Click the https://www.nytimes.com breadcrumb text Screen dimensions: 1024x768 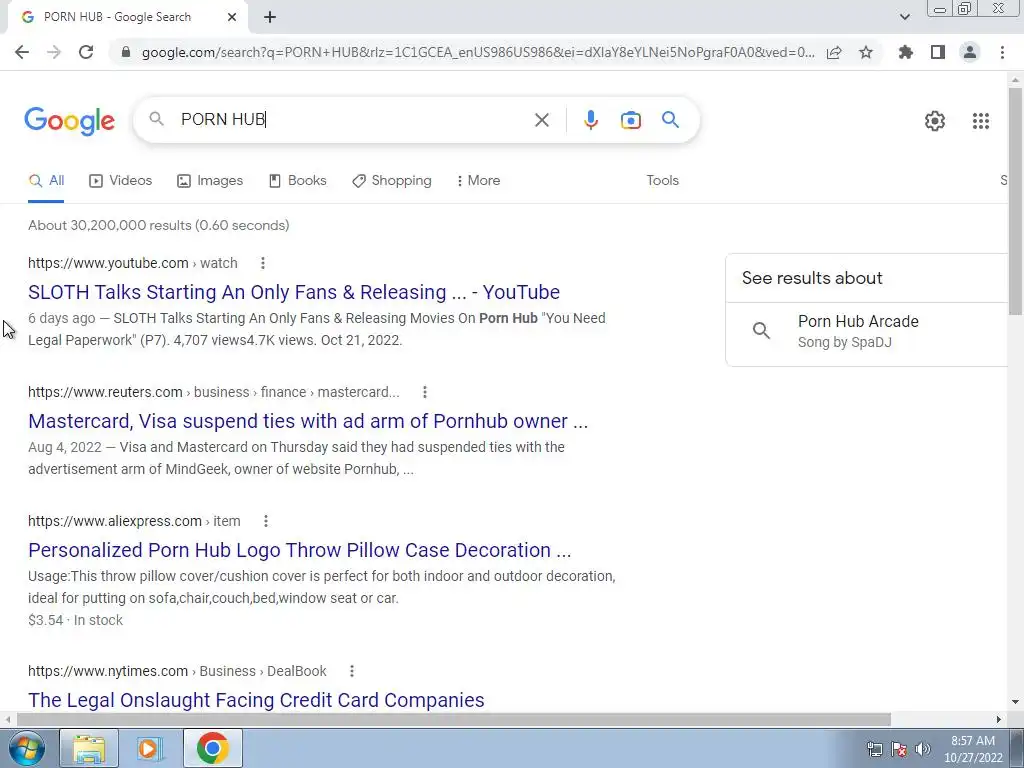point(108,671)
